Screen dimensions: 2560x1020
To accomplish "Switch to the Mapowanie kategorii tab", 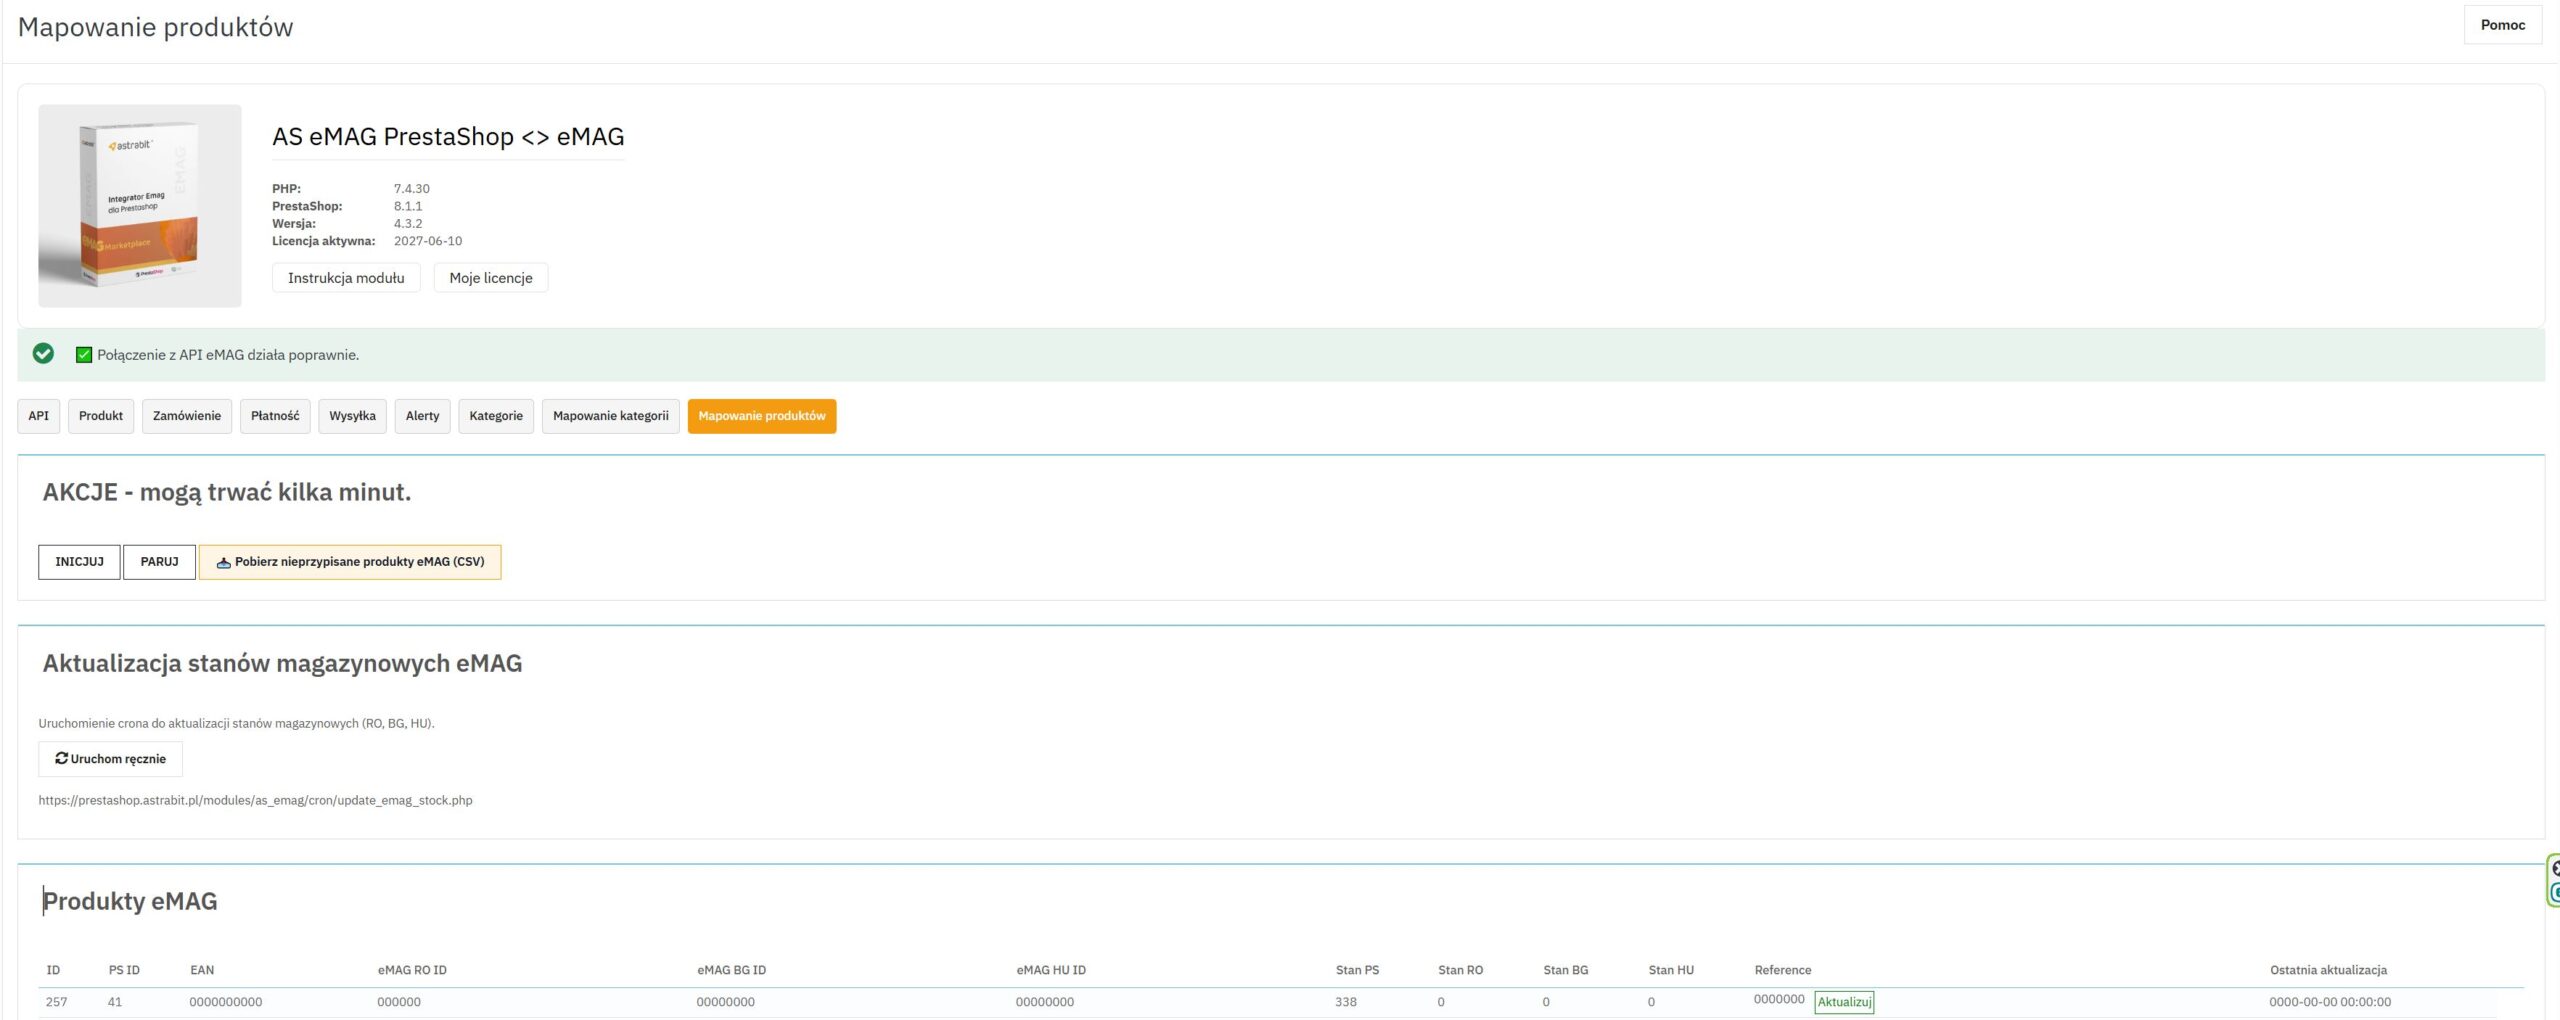I will (611, 416).
